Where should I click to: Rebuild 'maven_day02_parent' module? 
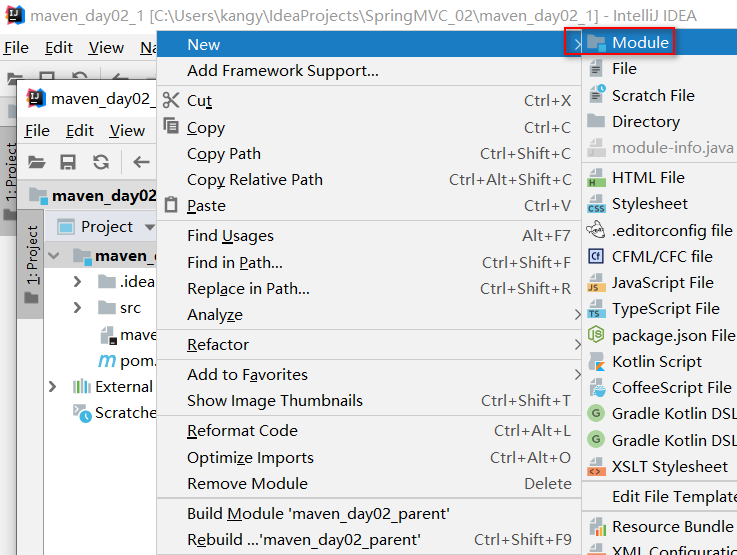coord(369,539)
